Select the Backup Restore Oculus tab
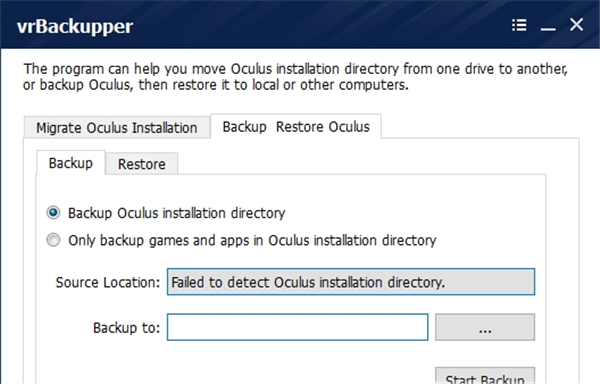The width and height of the screenshot is (600, 384). 296,127
